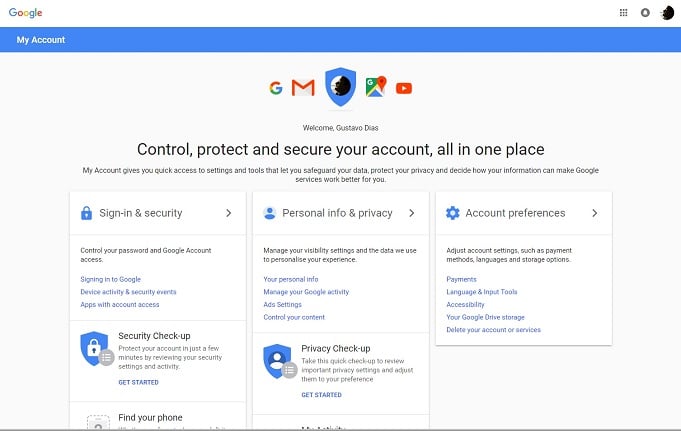The height and width of the screenshot is (431, 681).
Task: Expand Personal info & privacy chevron arrow
Action: tap(412, 213)
